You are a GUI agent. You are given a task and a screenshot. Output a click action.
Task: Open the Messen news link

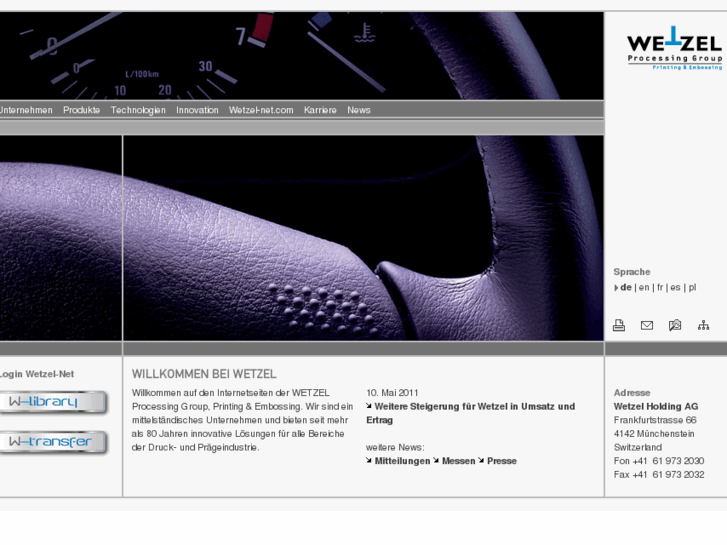(459, 461)
